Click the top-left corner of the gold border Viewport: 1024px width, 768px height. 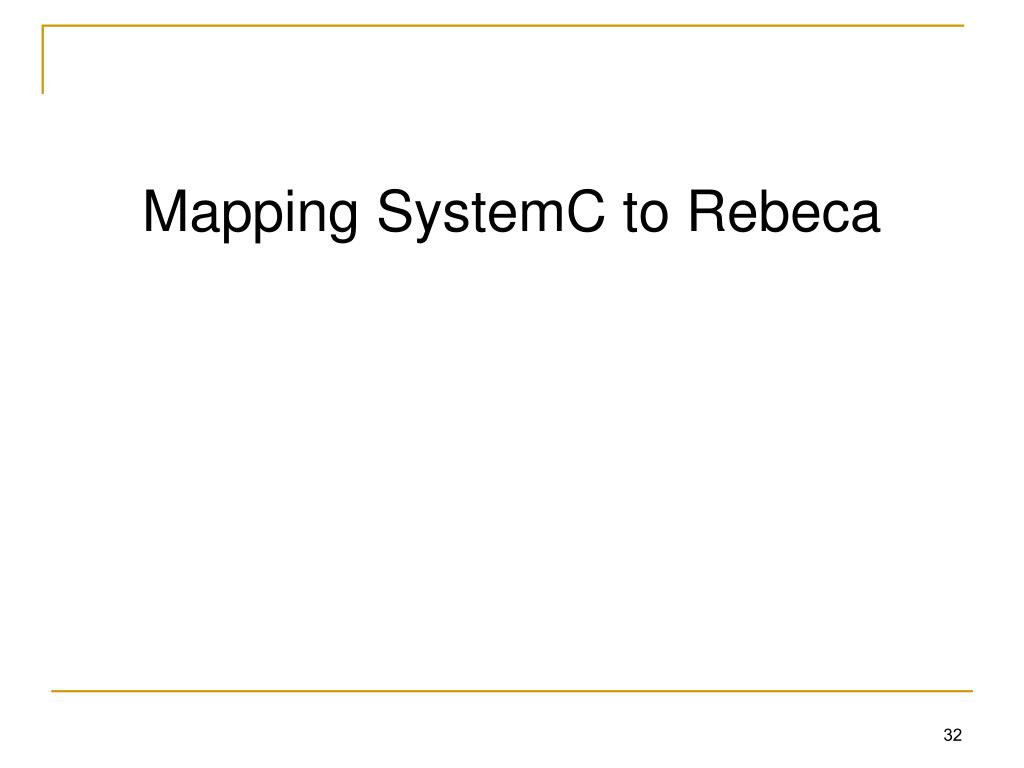click(x=43, y=26)
